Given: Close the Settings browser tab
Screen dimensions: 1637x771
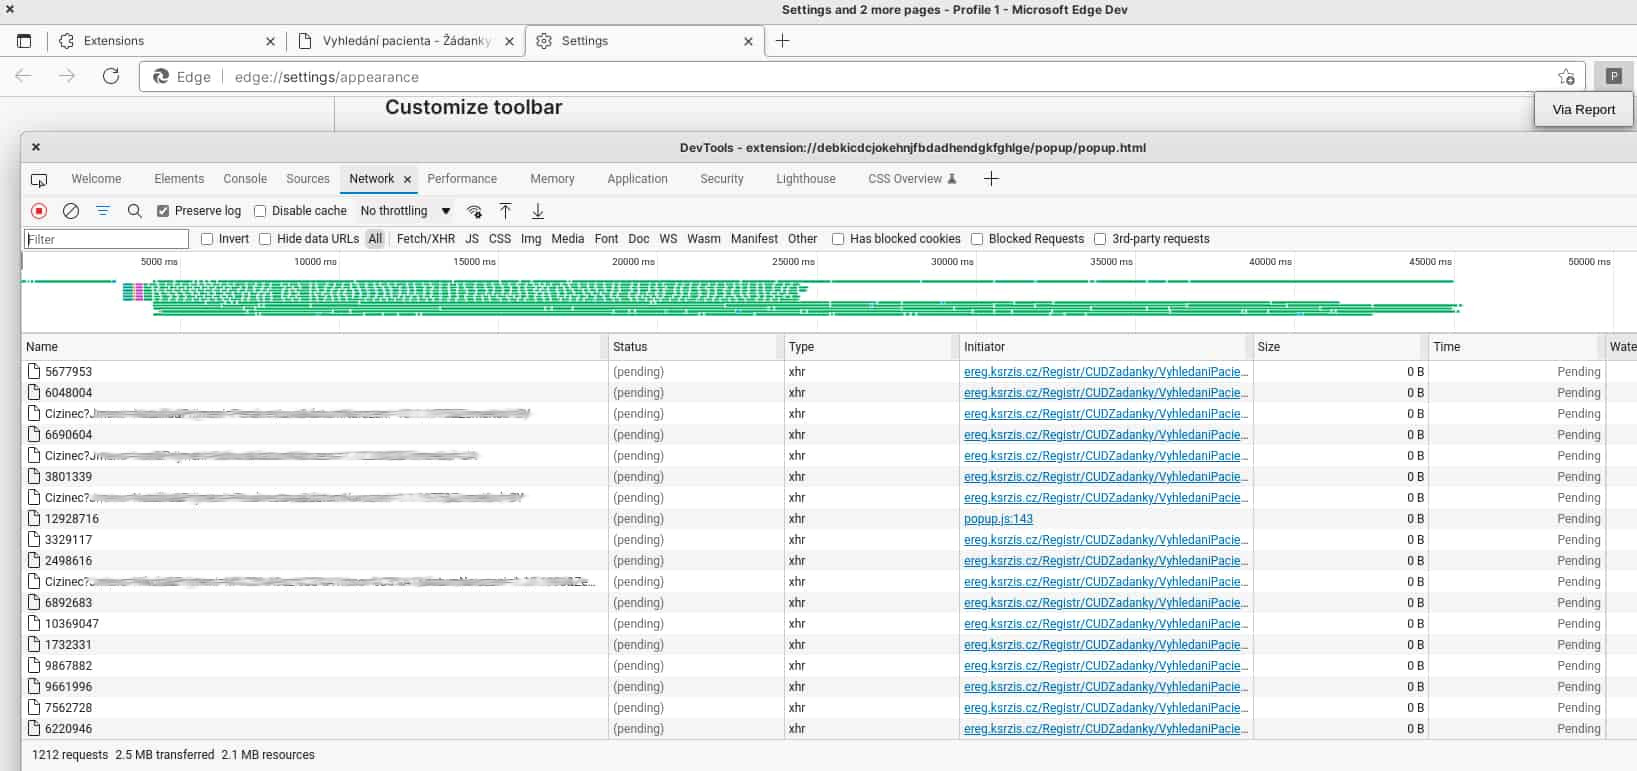Looking at the screenshot, I should [x=748, y=42].
